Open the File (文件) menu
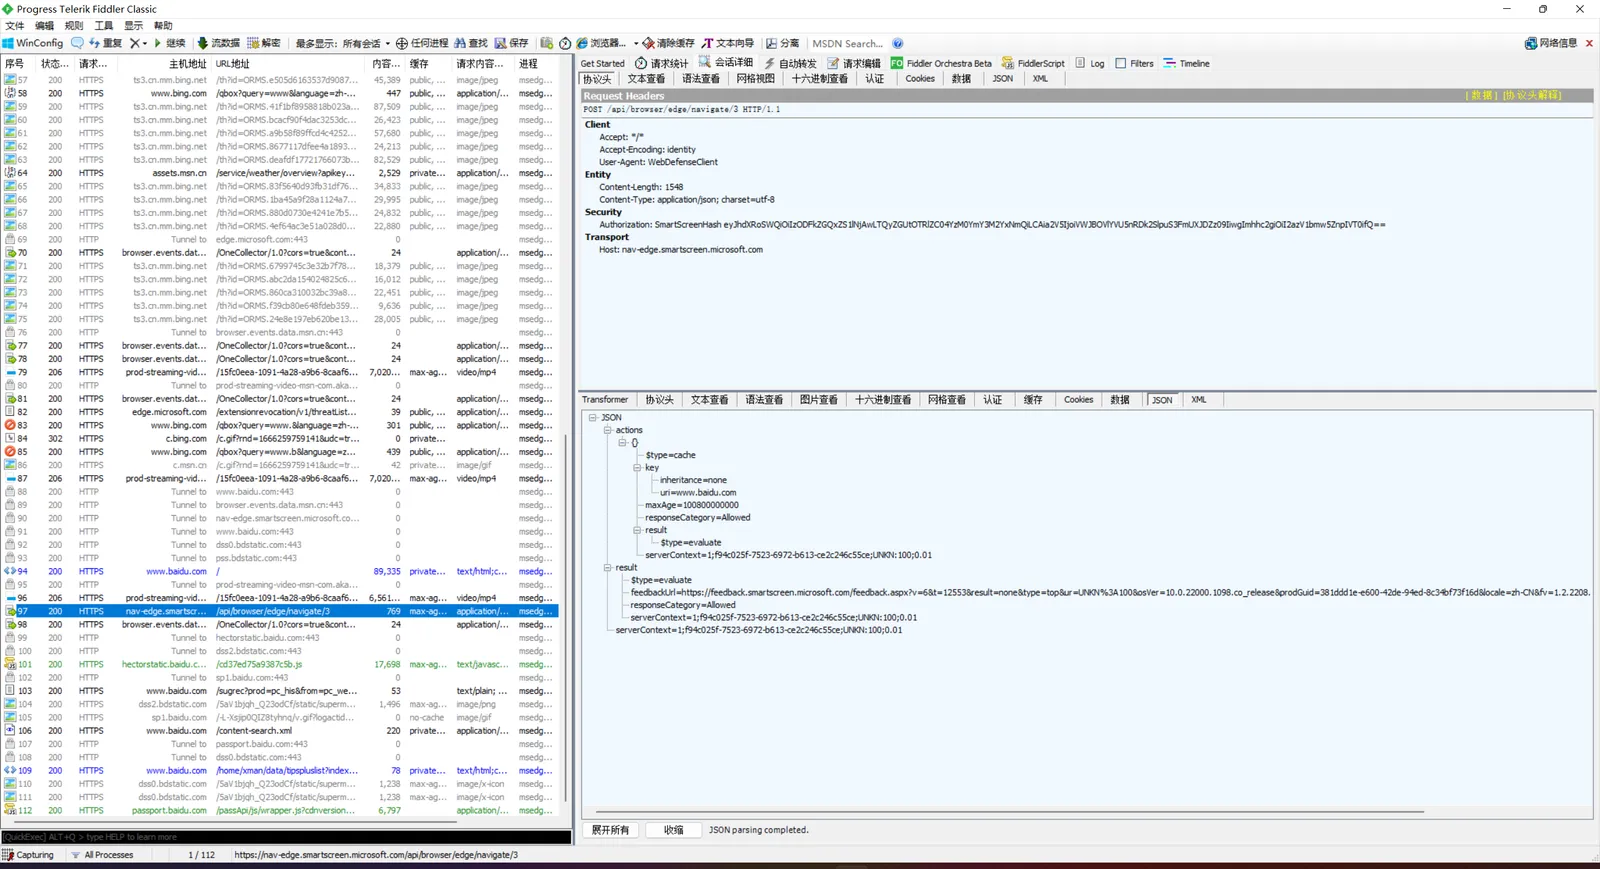Viewport: 1600px width, 869px height. (x=15, y=26)
